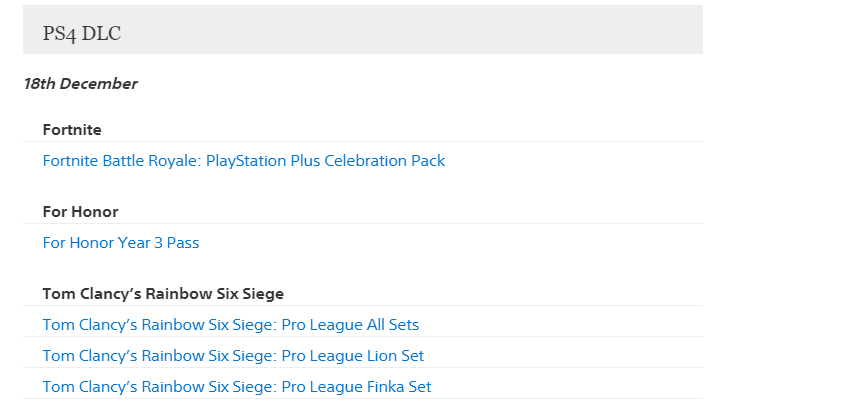Select the For Honor row title above its link
This screenshot has width=862, height=401.
click(x=80, y=212)
